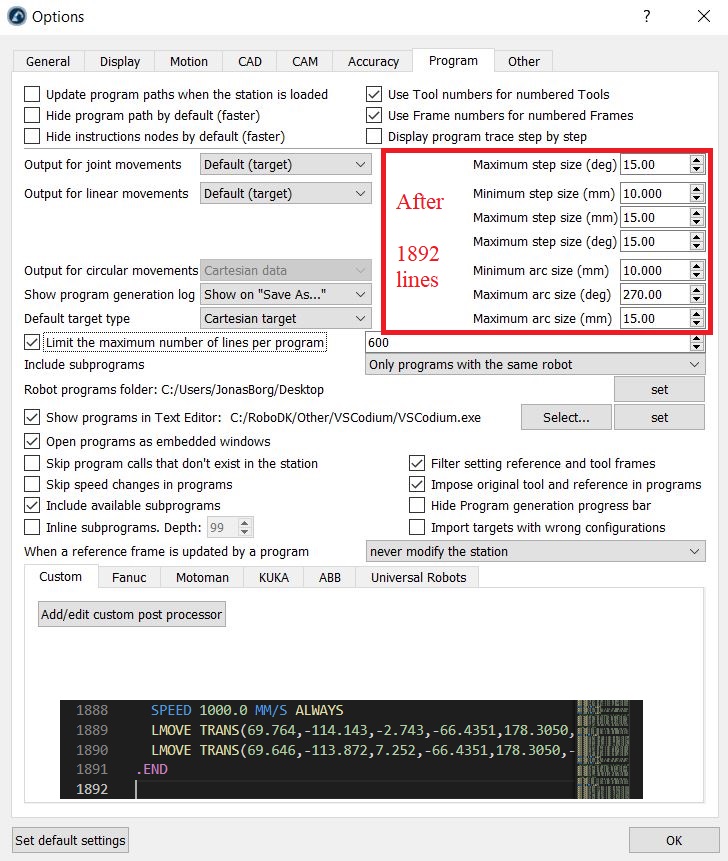Expand the Include subprograms dropdown
This screenshot has width=728, height=861.
pos(535,365)
